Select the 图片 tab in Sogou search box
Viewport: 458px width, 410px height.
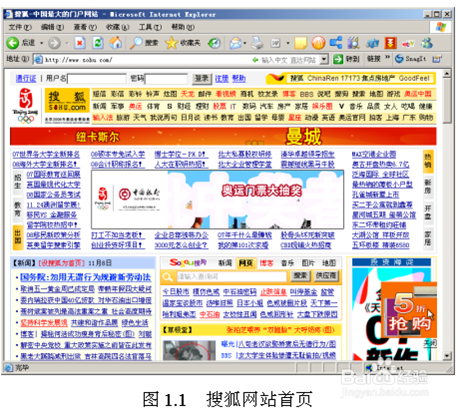point(308,263)
